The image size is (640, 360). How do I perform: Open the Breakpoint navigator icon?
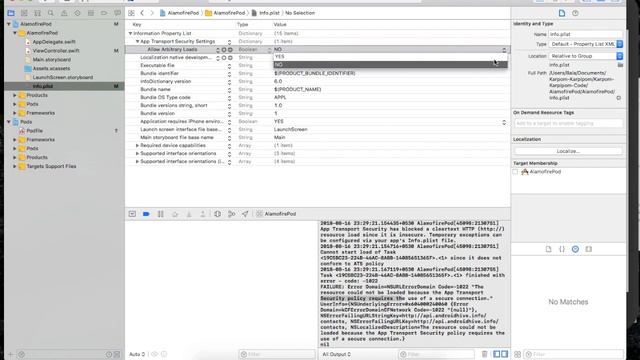pos(104,13)
